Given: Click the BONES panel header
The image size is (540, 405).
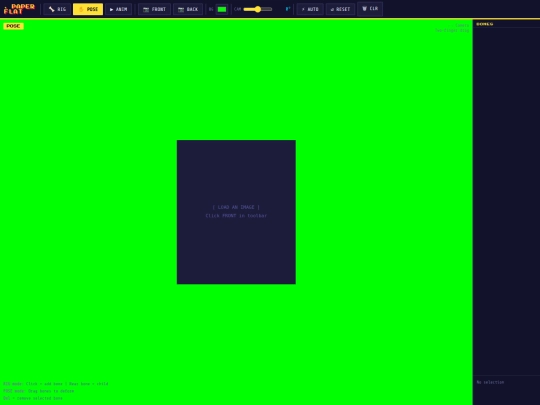Looking at the screenshot, I should point(485,24).
